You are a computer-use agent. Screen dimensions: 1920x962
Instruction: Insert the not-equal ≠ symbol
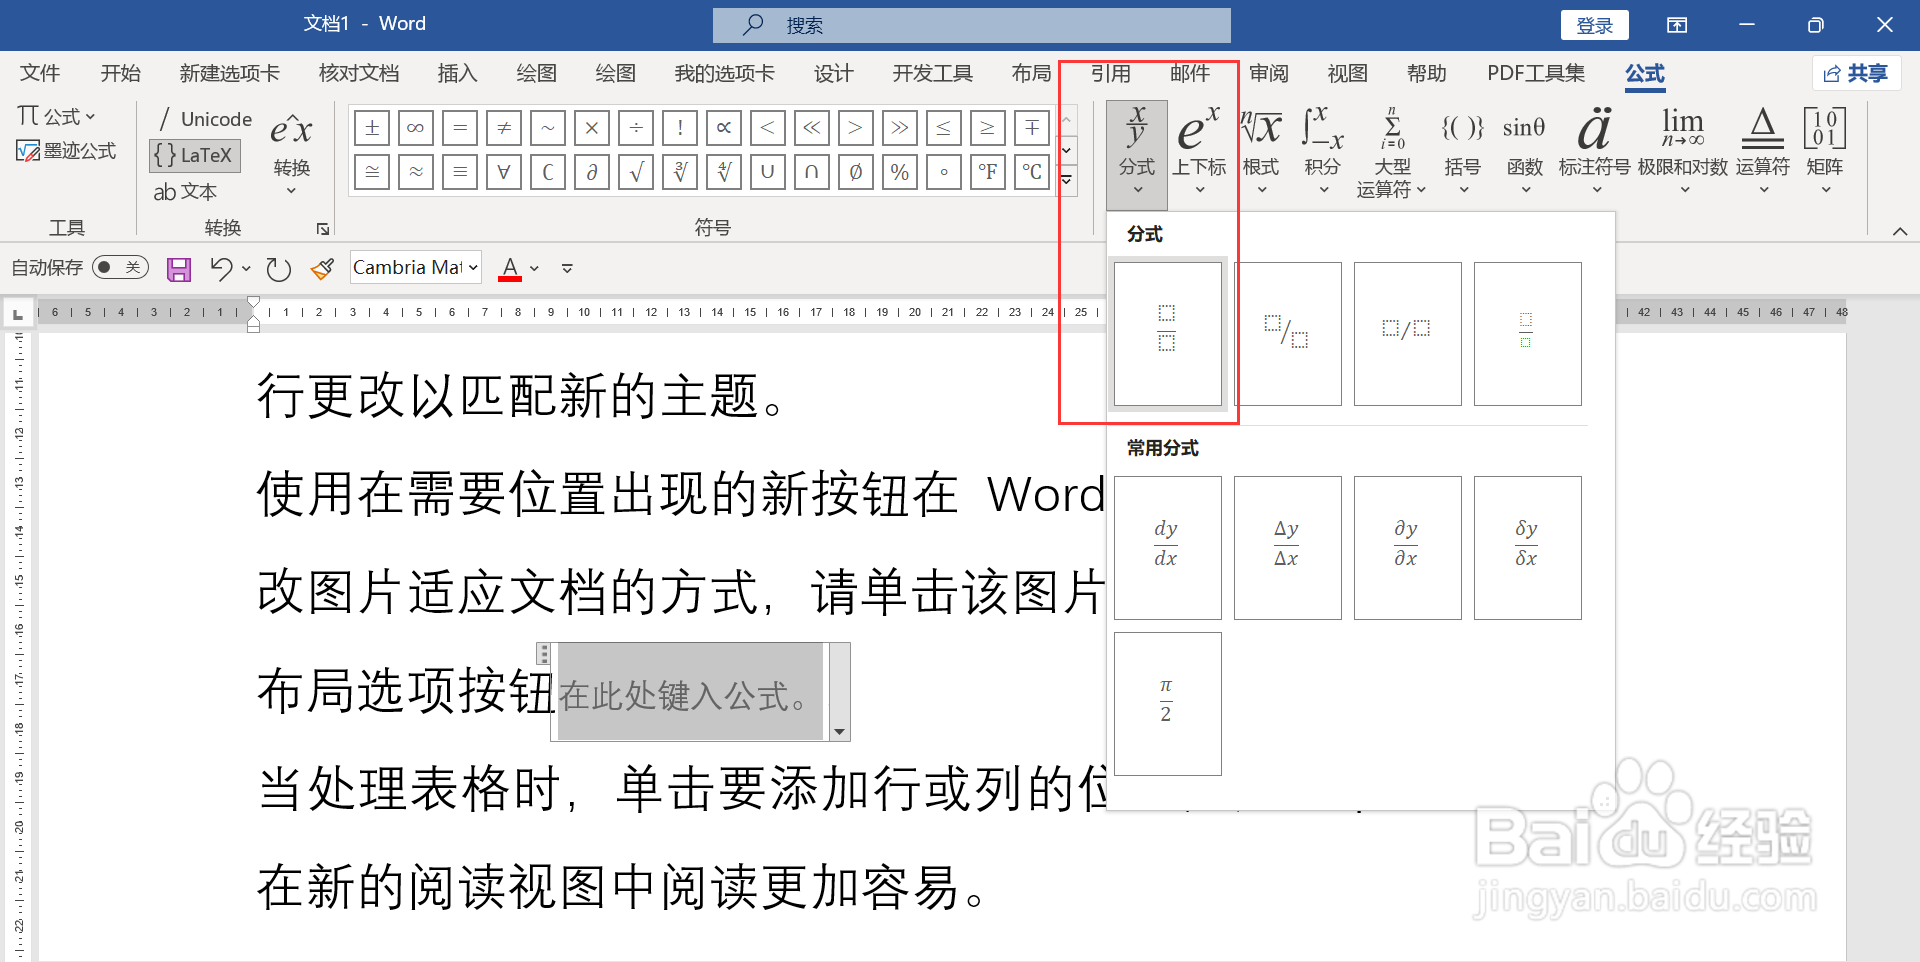point(504,128)
